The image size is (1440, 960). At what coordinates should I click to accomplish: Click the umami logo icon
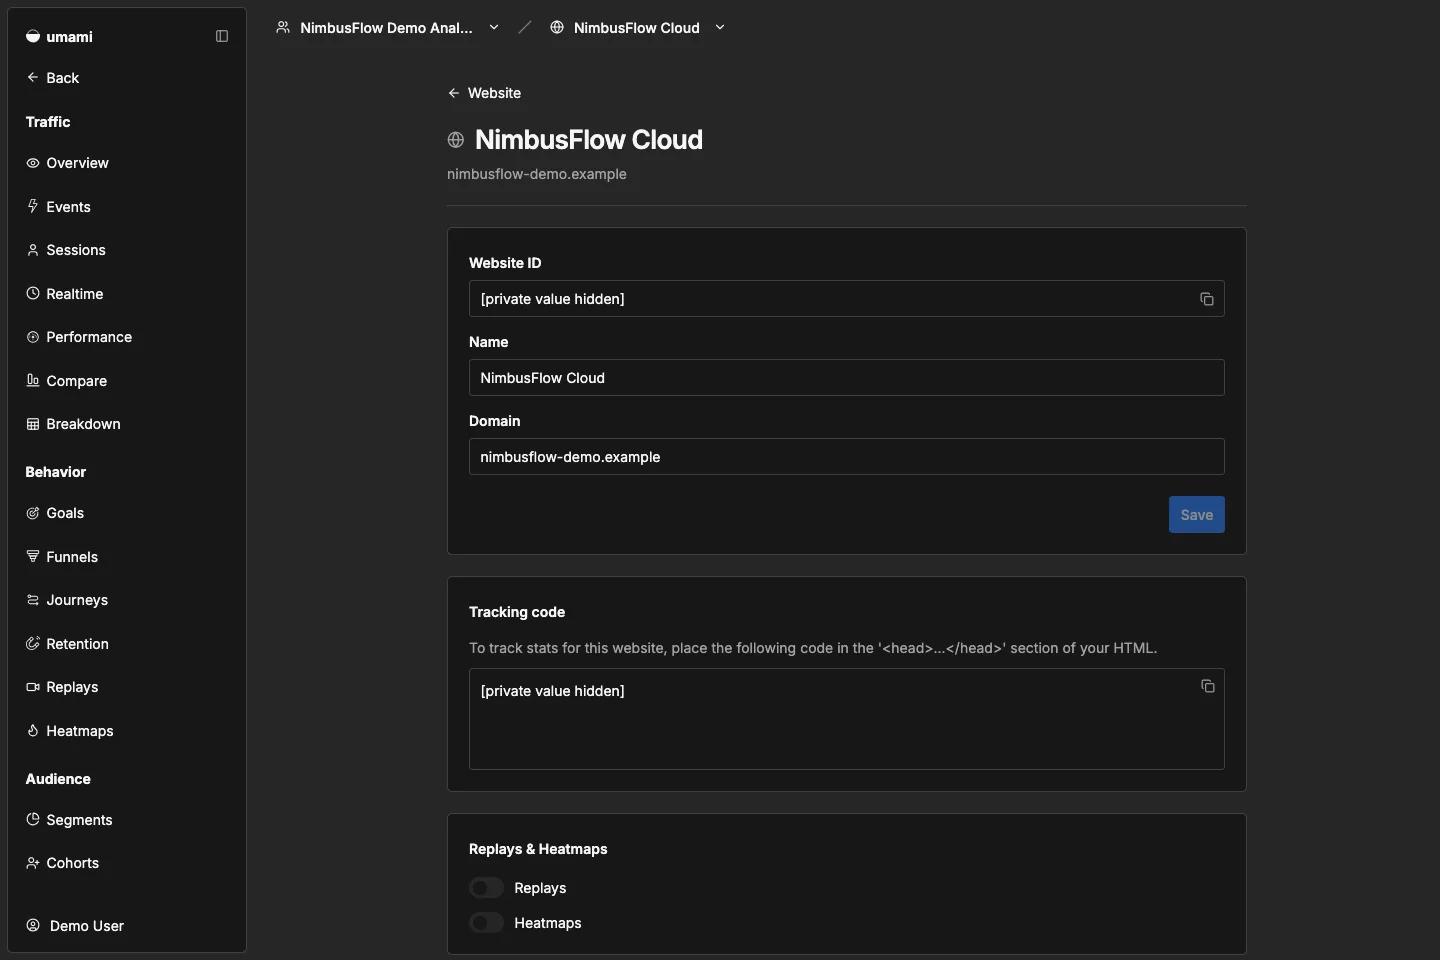[x=33, y=36]
